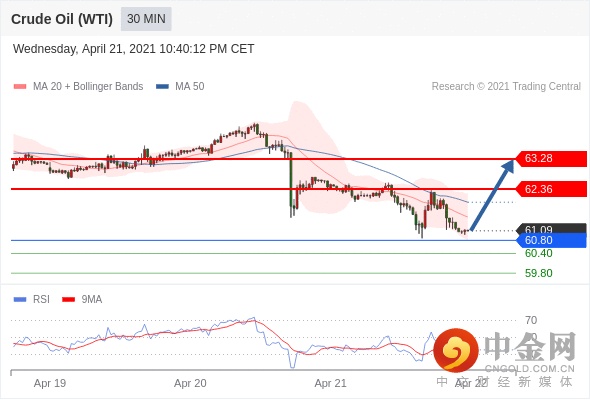Select the 30 MIN timeframe button

pos(146,19)
